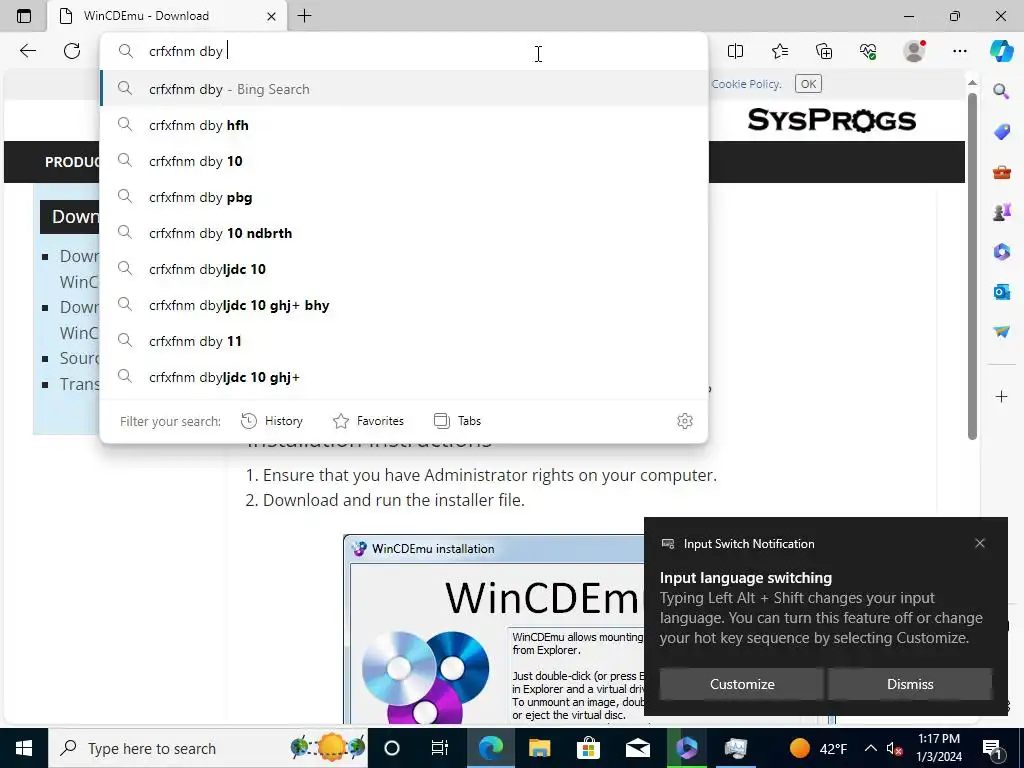Click Customize in input switching notification
The width and height of the screenshot is (1024, 768).
(x=742, y=684)
